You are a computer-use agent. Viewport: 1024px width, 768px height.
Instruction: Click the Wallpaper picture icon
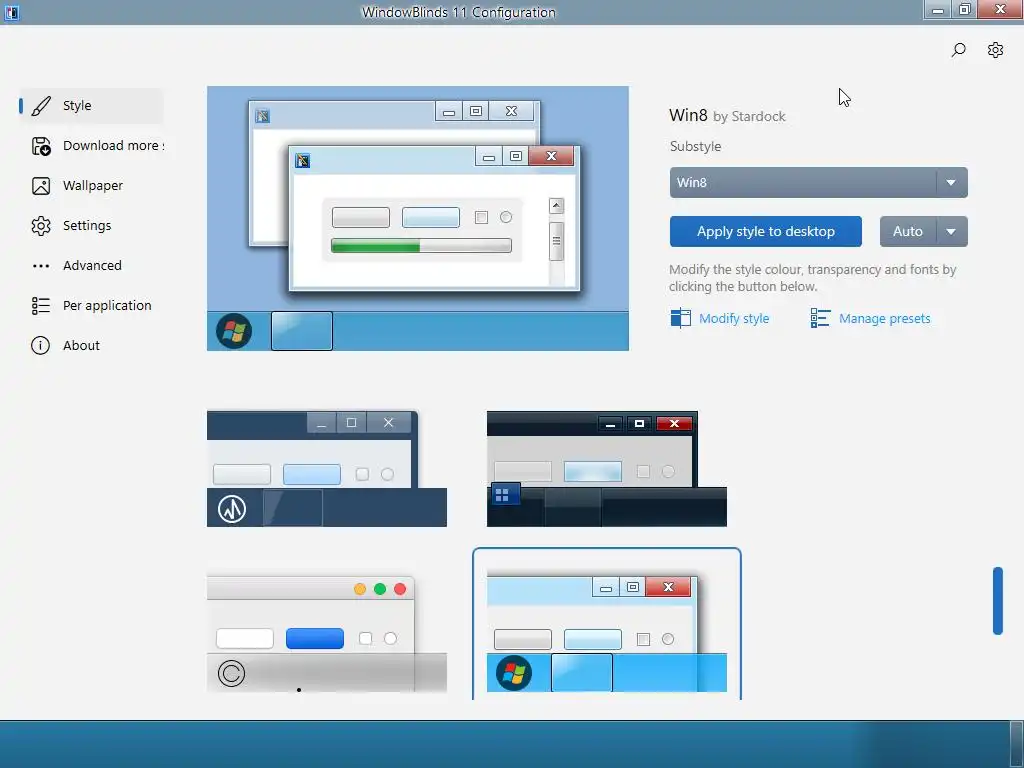pos(41,186)
